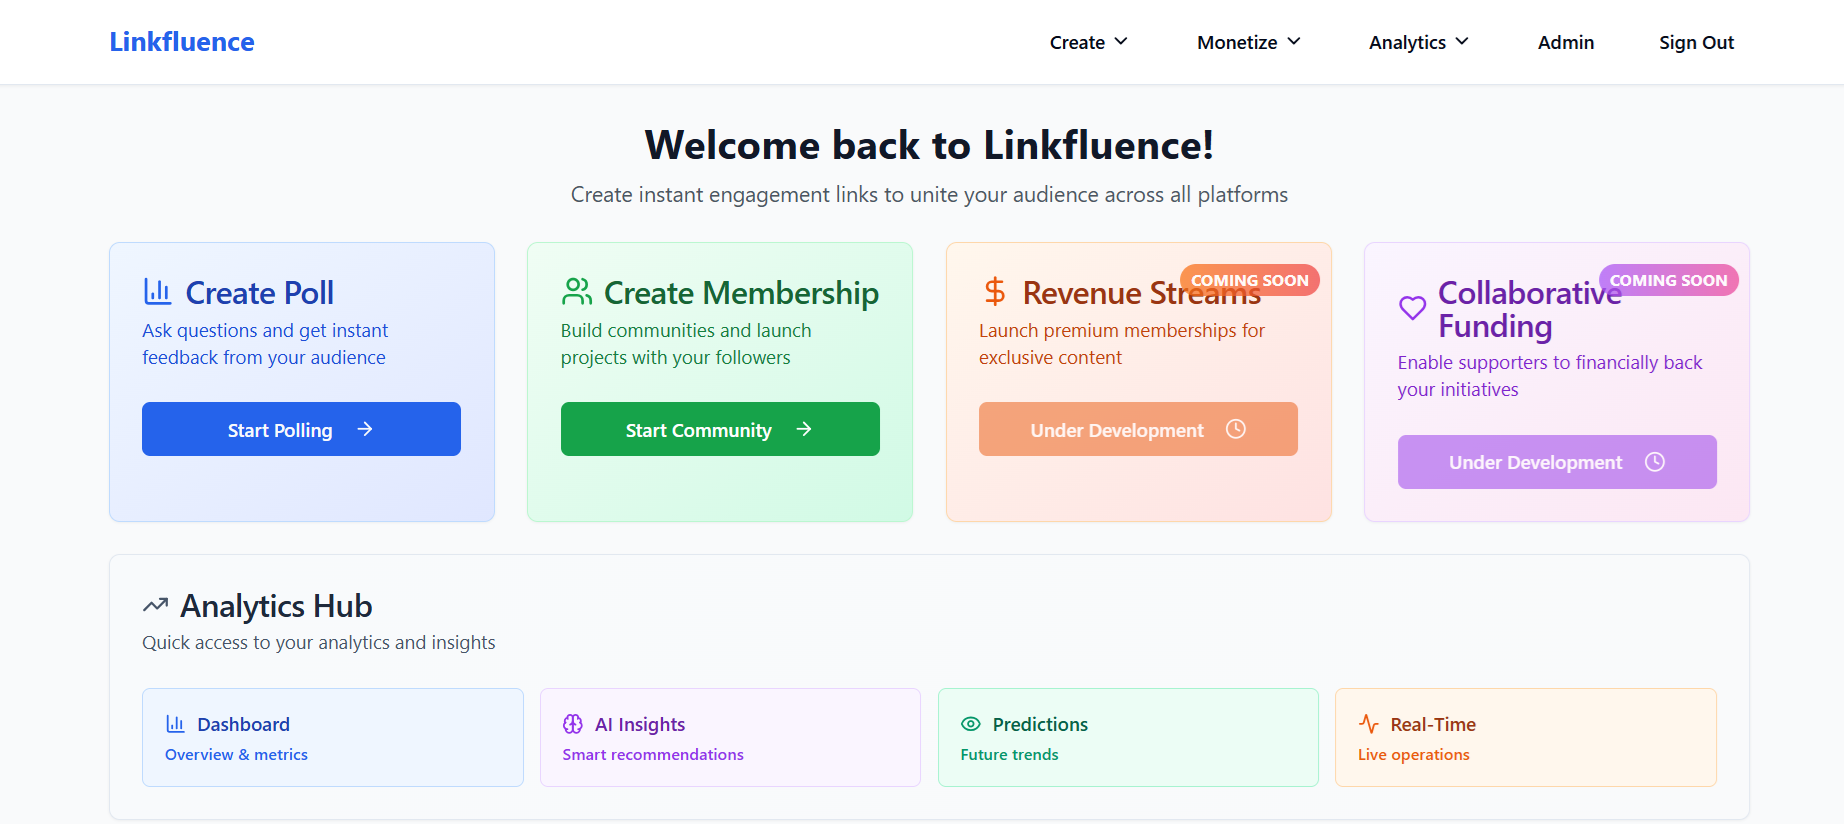1844x824 pixels.
Task: Click the Linkfluence logo link
Action: 182,42
